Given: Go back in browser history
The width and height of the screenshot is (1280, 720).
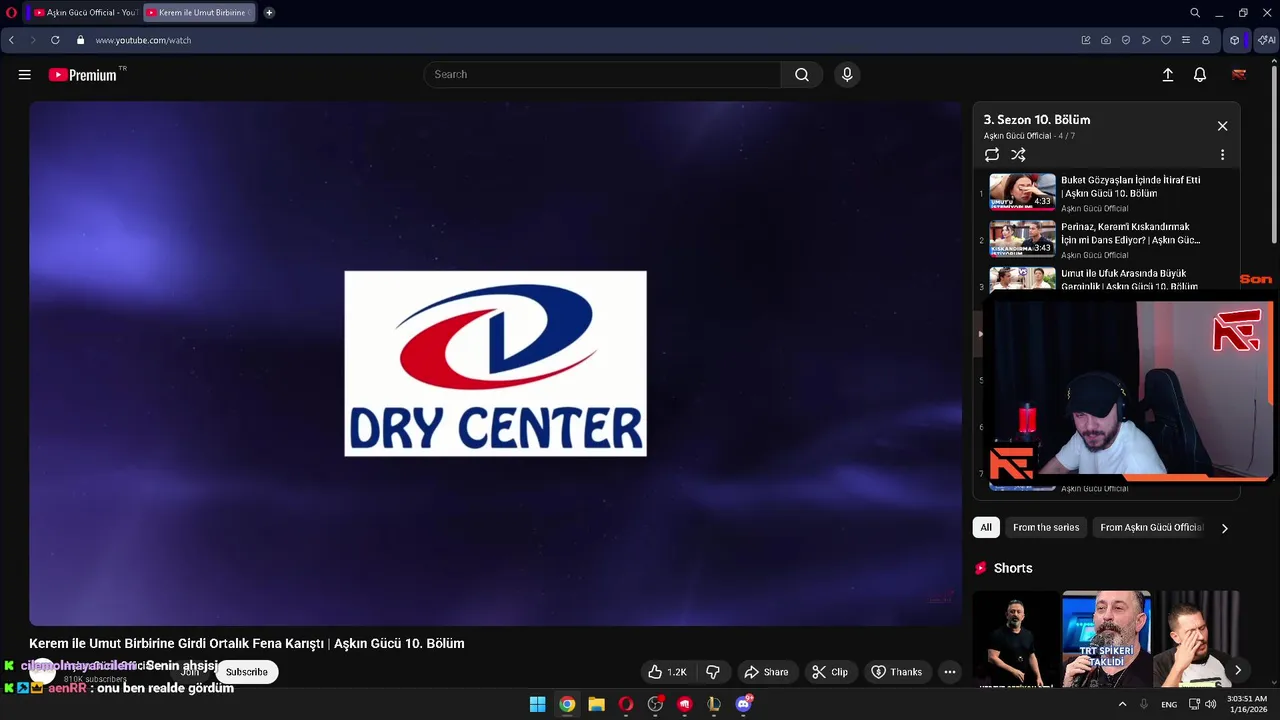Looking at the screenshot, I should (11, 40).
